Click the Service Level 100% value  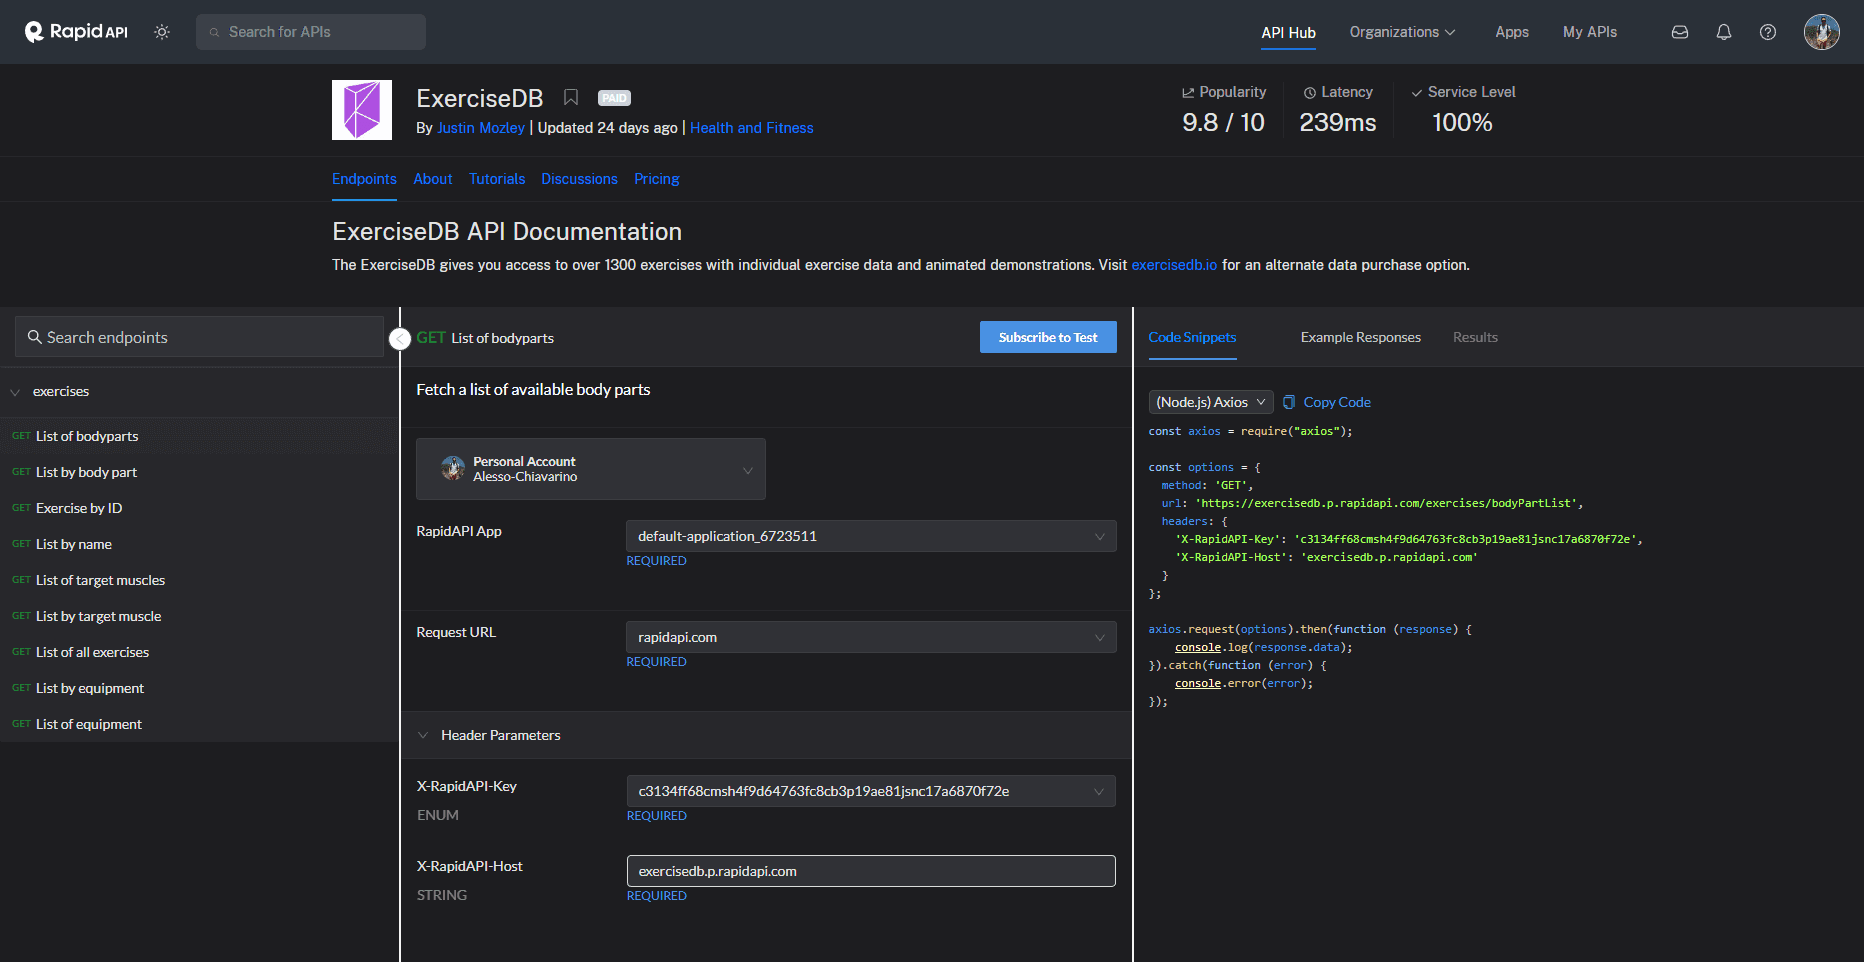(x=1462, y=123)
